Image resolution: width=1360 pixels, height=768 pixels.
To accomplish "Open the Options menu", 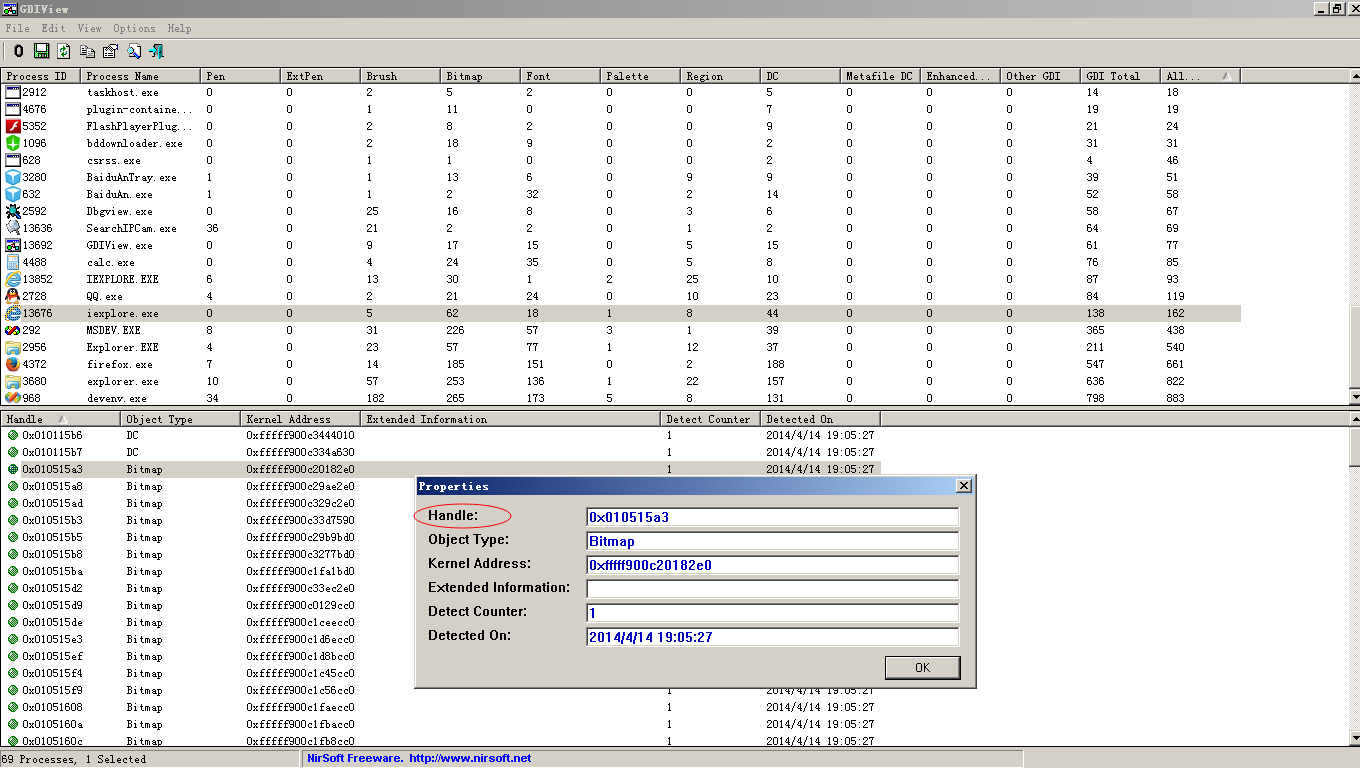I will pyautogui.click(x=134, y=28).
